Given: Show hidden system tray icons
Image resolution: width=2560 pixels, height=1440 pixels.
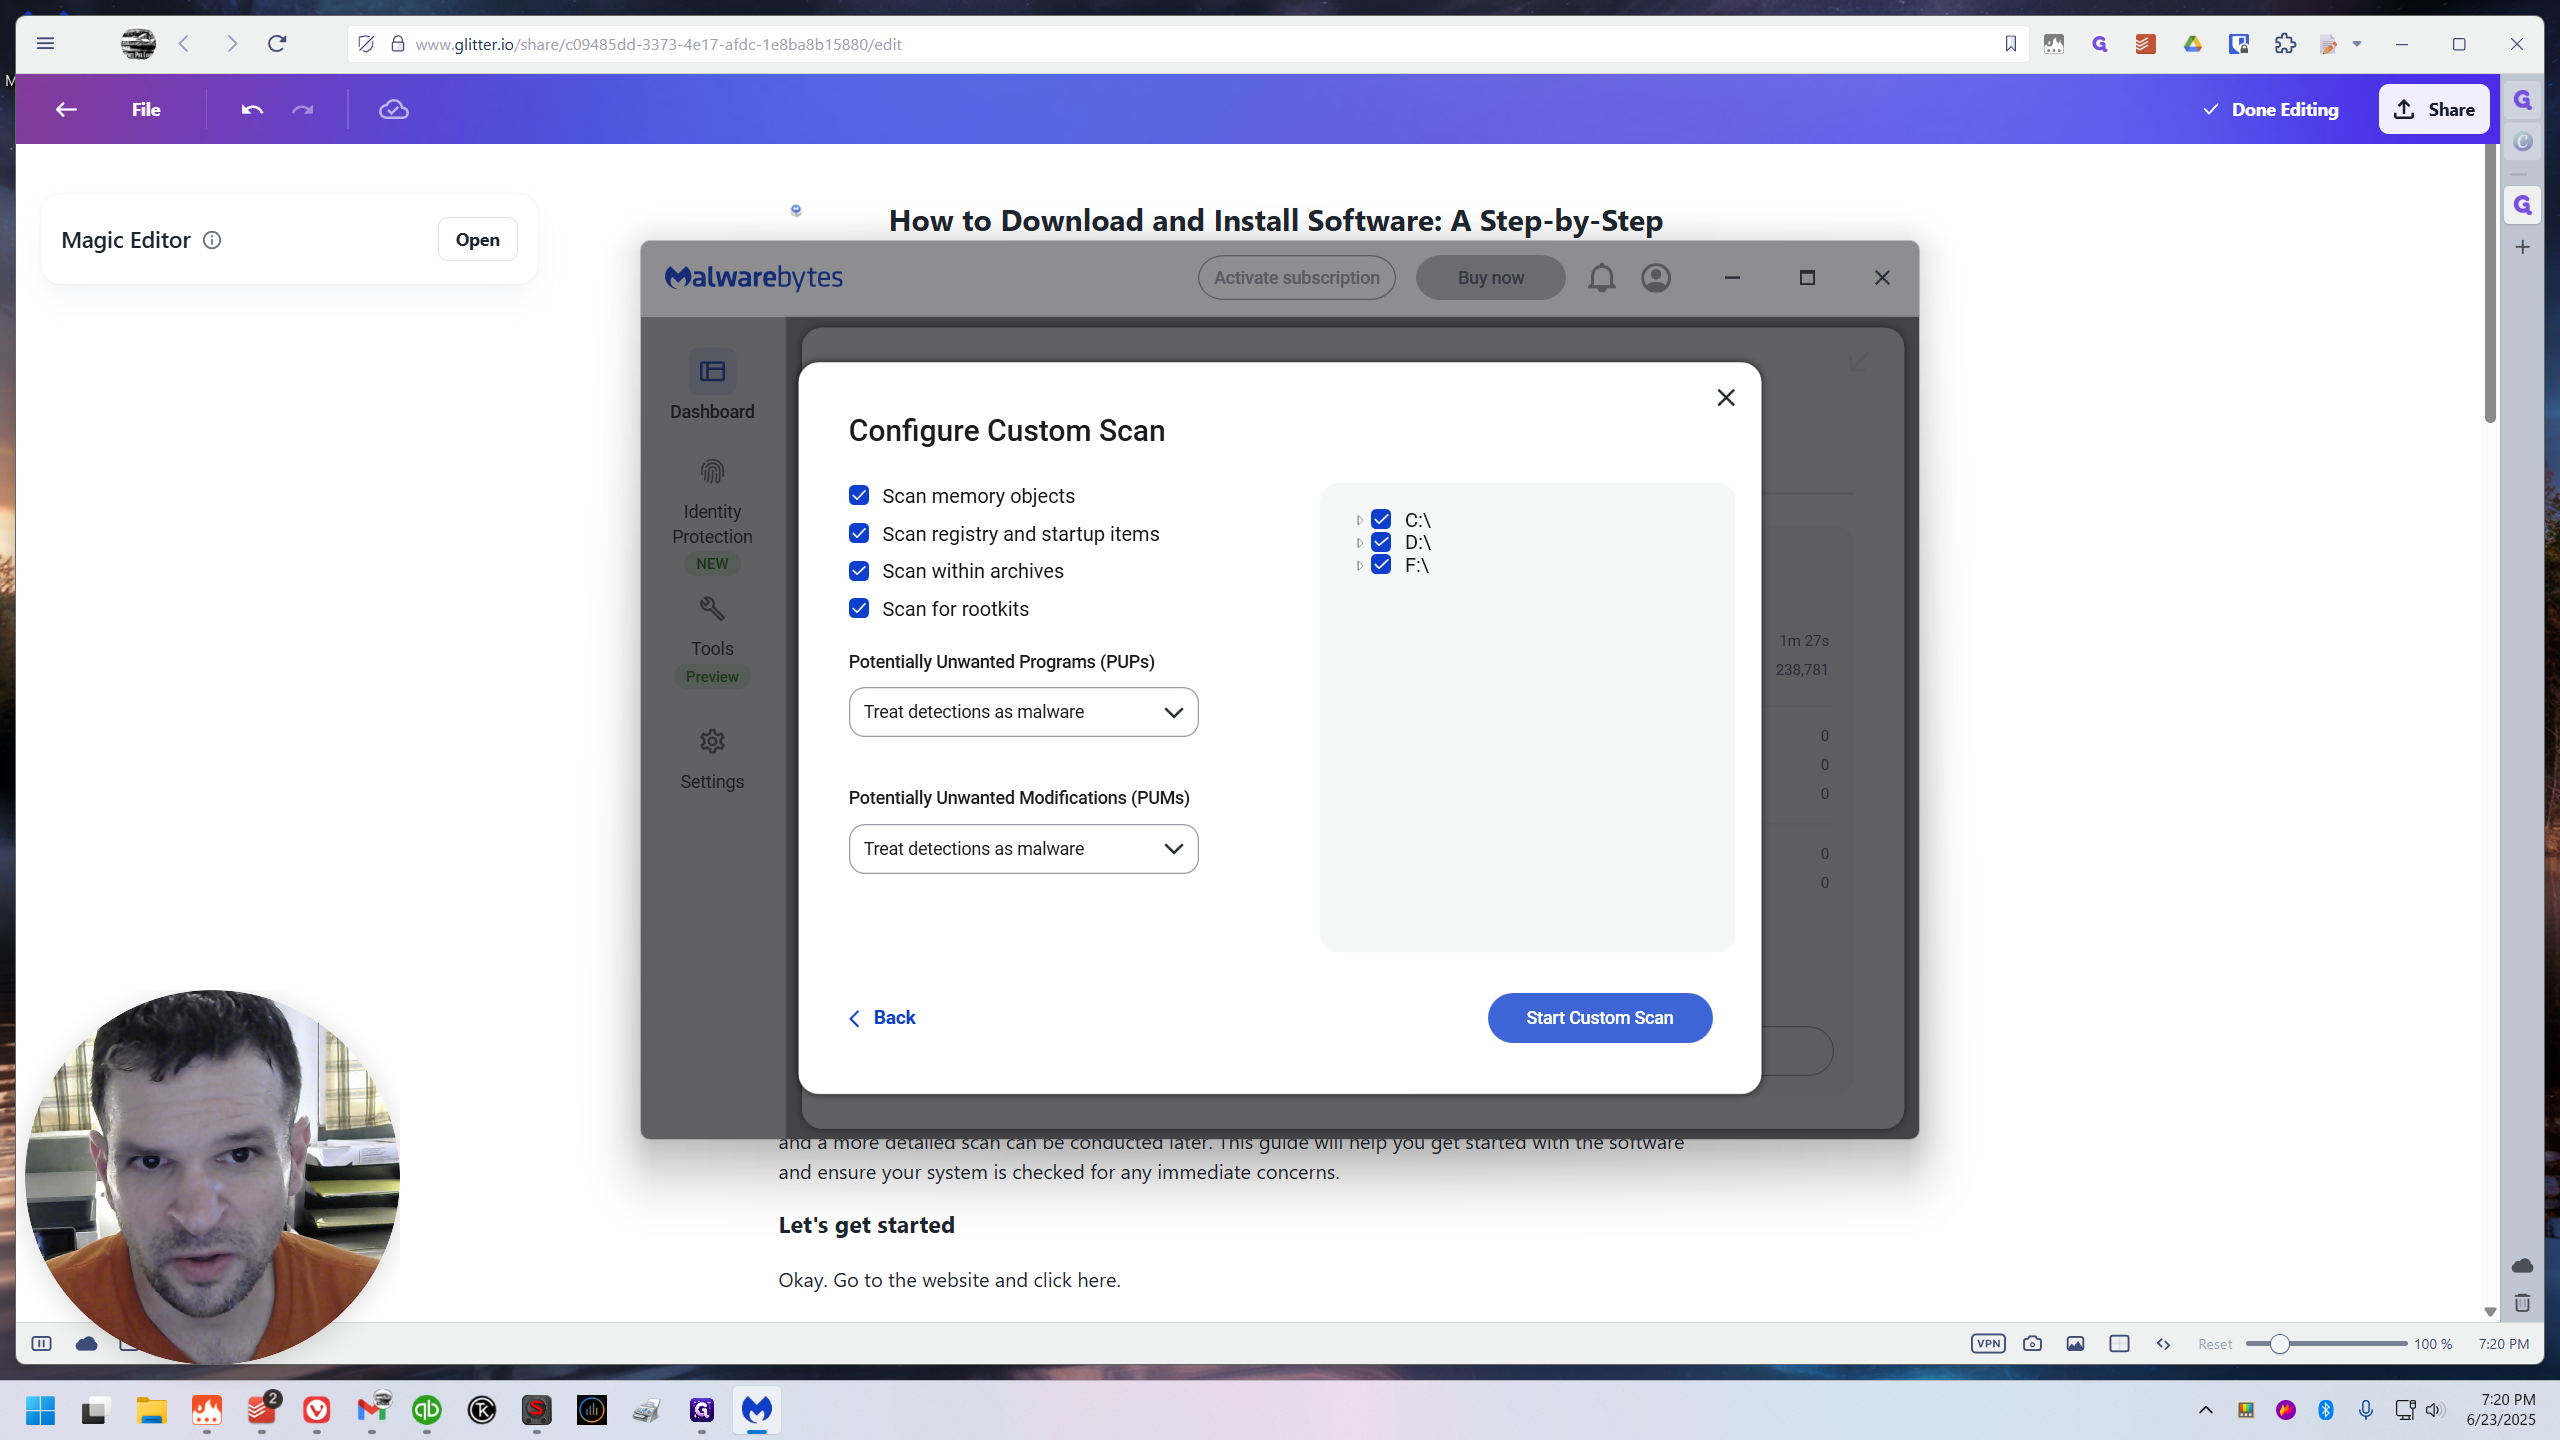Looking at the screenshot, I should [2205, 1410].
